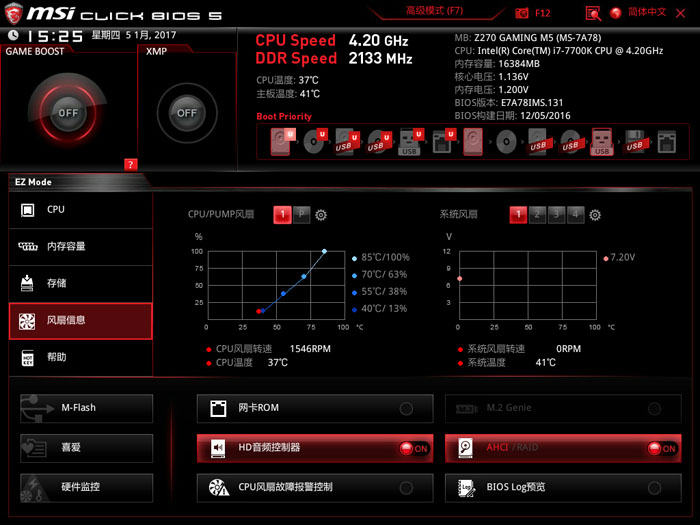Screen dimensions: 700x525
Task: Select the UEFI USB CD/DVD boot icon
Action: click(379, 142)
